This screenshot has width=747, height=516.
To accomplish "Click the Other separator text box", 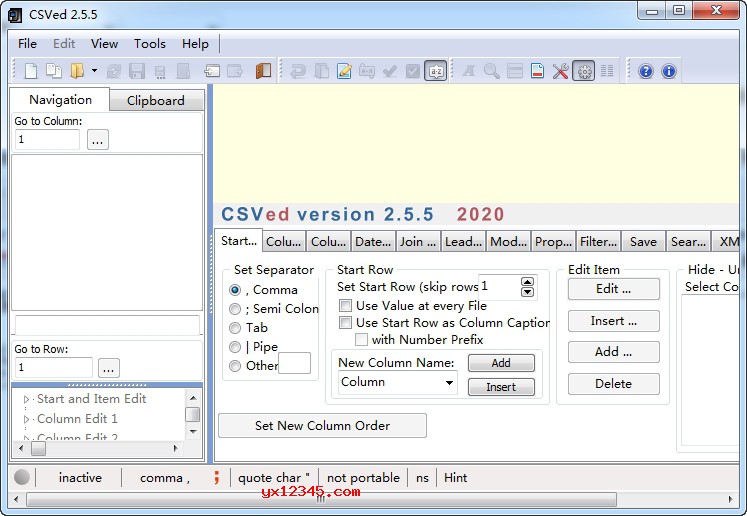I will tap(294, 363).
